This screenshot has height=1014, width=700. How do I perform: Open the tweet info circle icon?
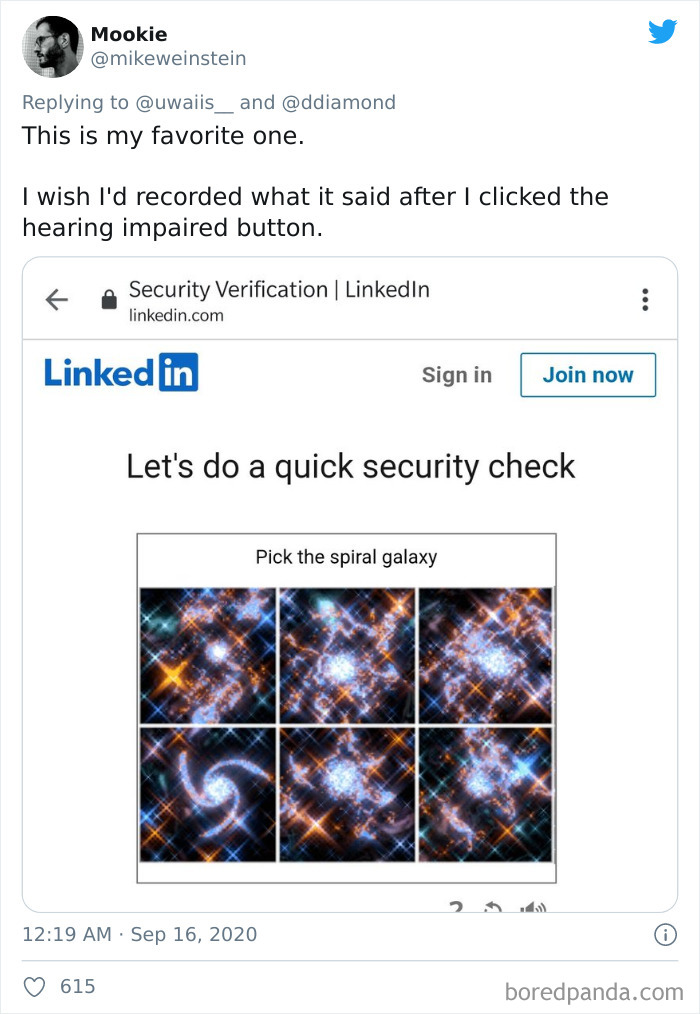(665, 933)
